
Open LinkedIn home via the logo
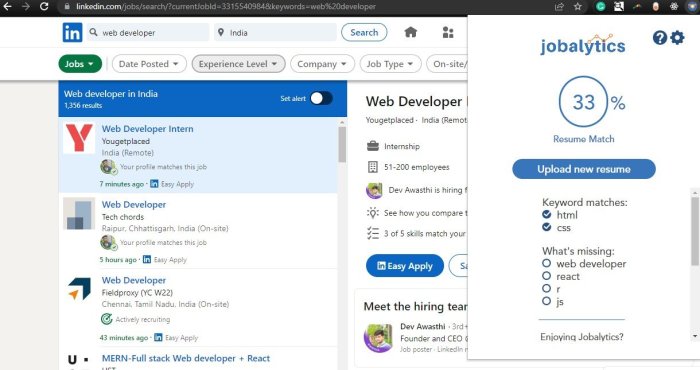72,33
